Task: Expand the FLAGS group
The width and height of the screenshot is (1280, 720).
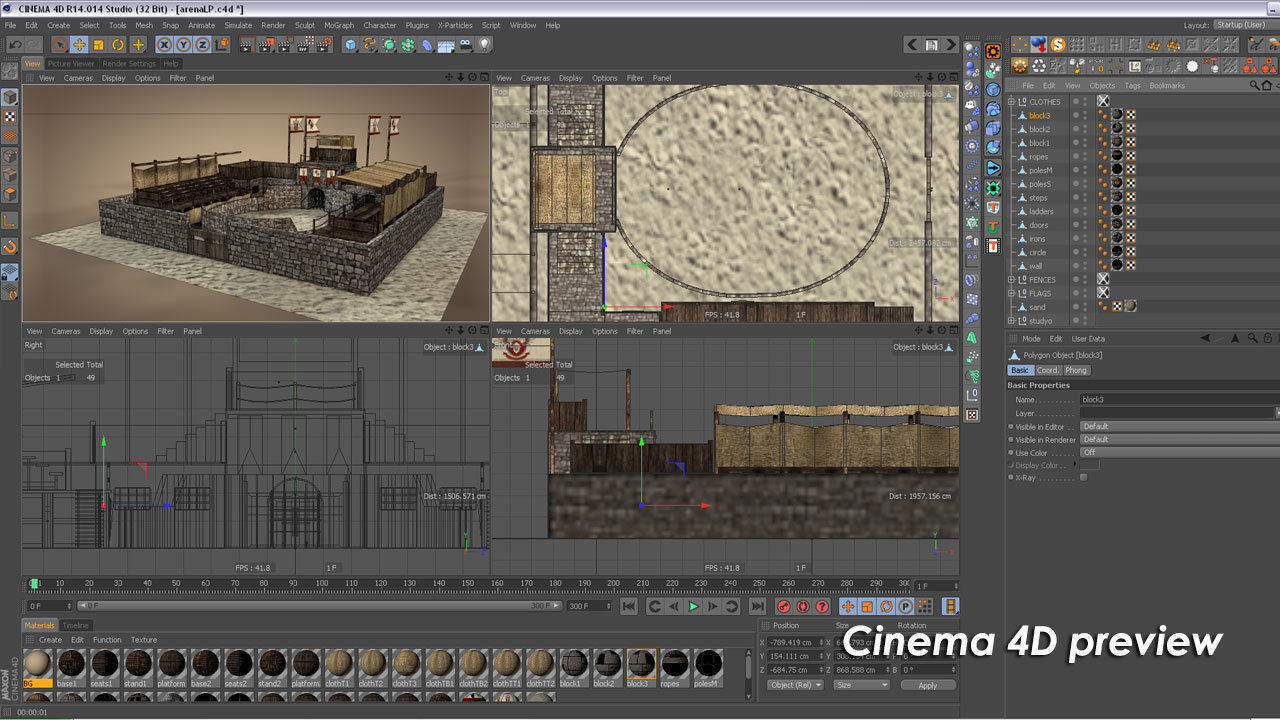Action: point(1011,293)
